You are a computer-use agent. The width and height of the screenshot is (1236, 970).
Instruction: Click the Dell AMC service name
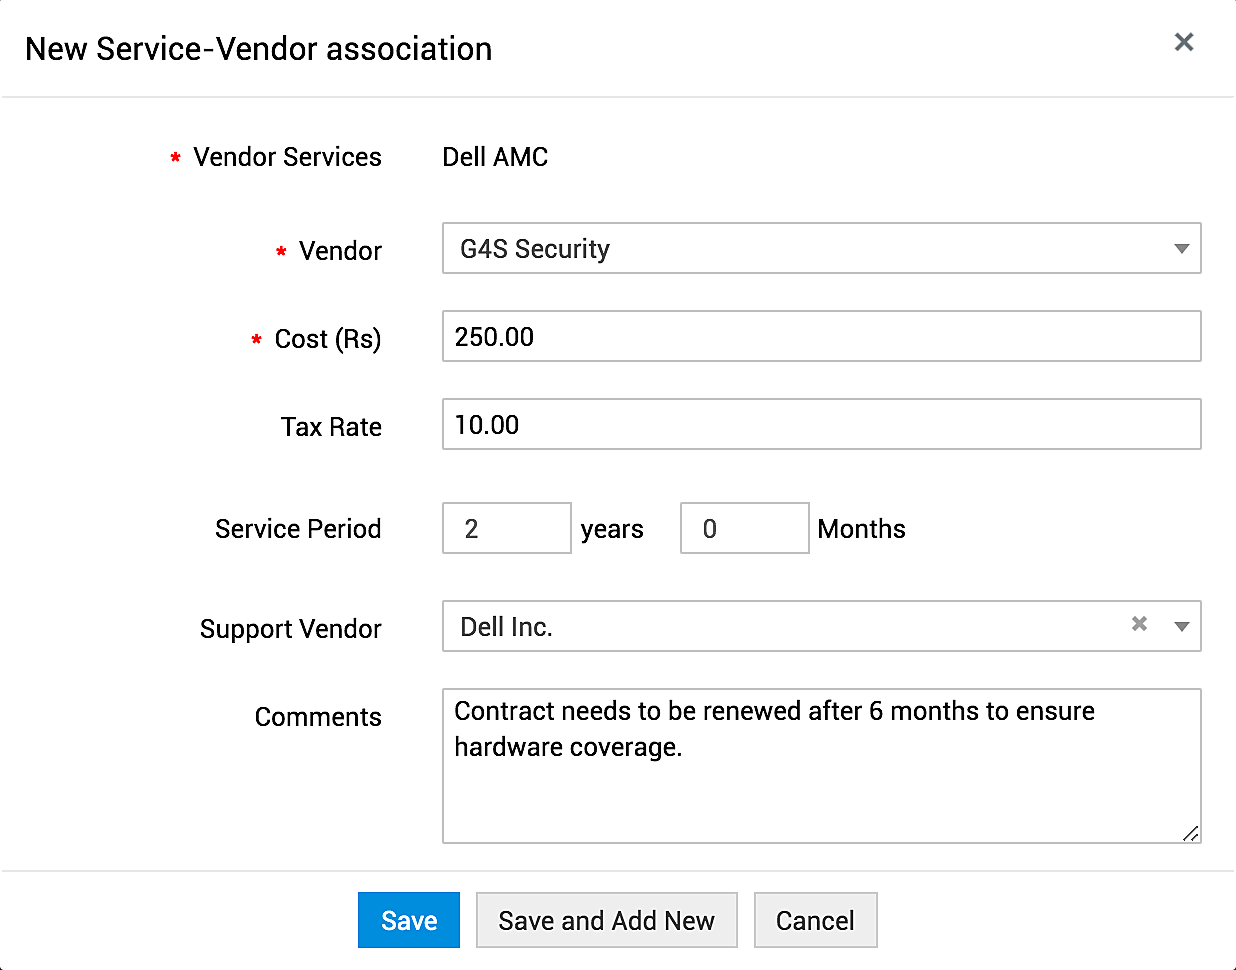coord(495,157)
